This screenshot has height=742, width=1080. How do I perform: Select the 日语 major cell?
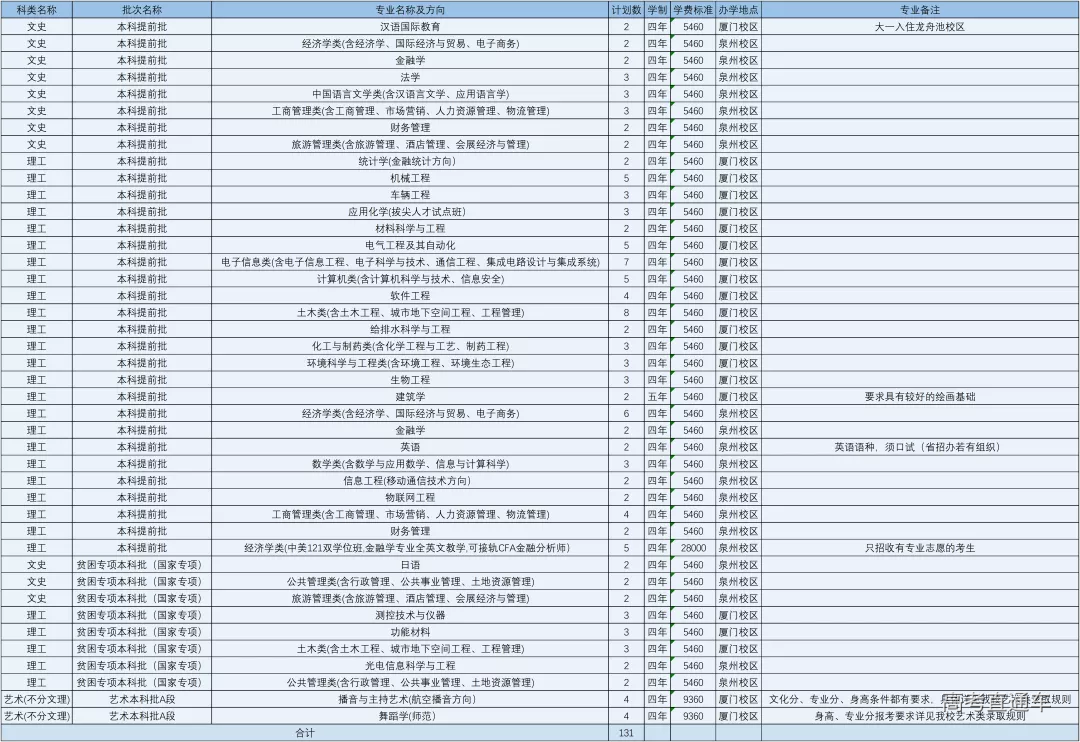pyautogui.click(x=410, y=565)
